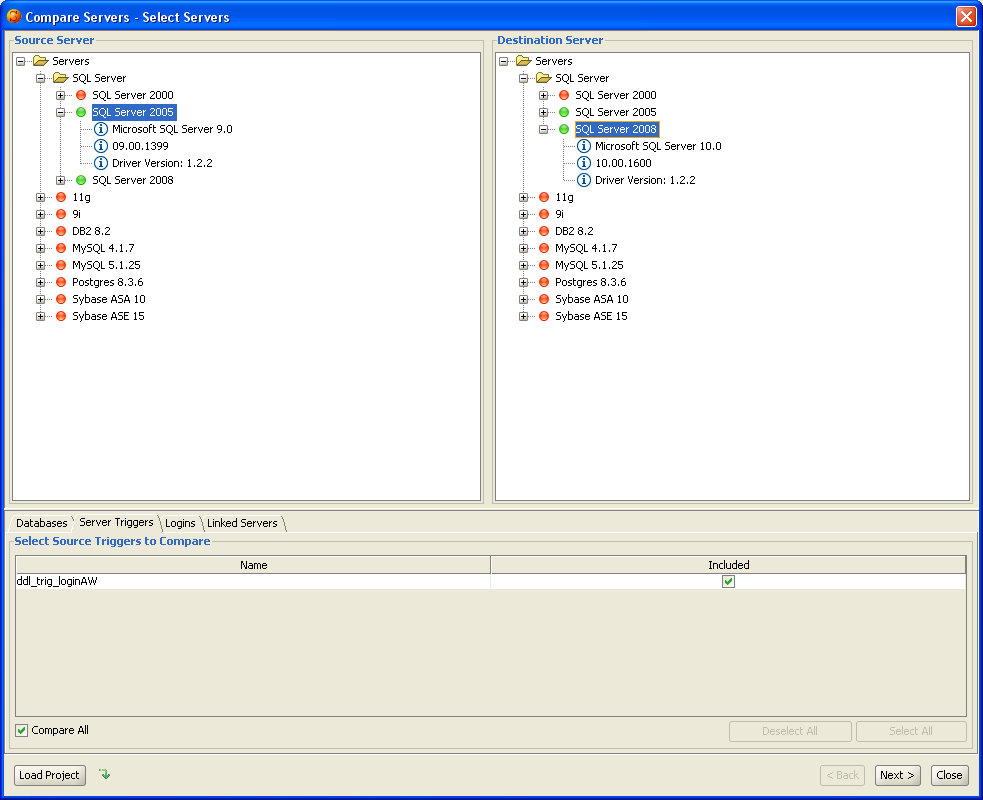
Task: Click the red status dot of destination Sybase ASA 10
Action: 544,299
